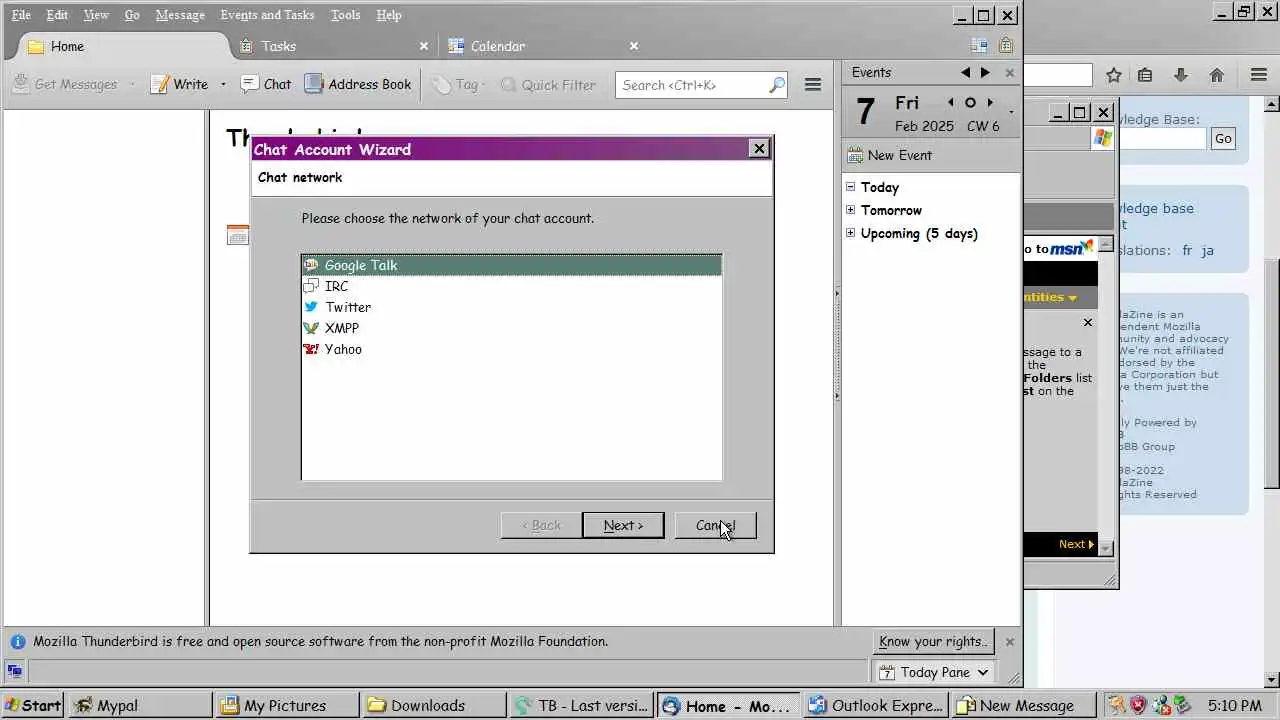Open the Tools menu

pos(345,15)
